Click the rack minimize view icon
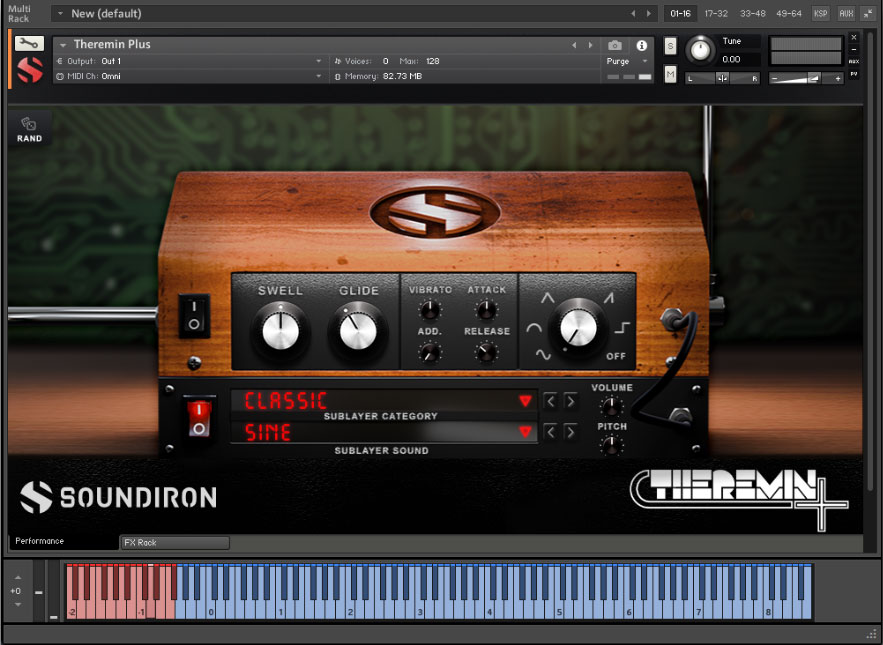 (868, 14)
